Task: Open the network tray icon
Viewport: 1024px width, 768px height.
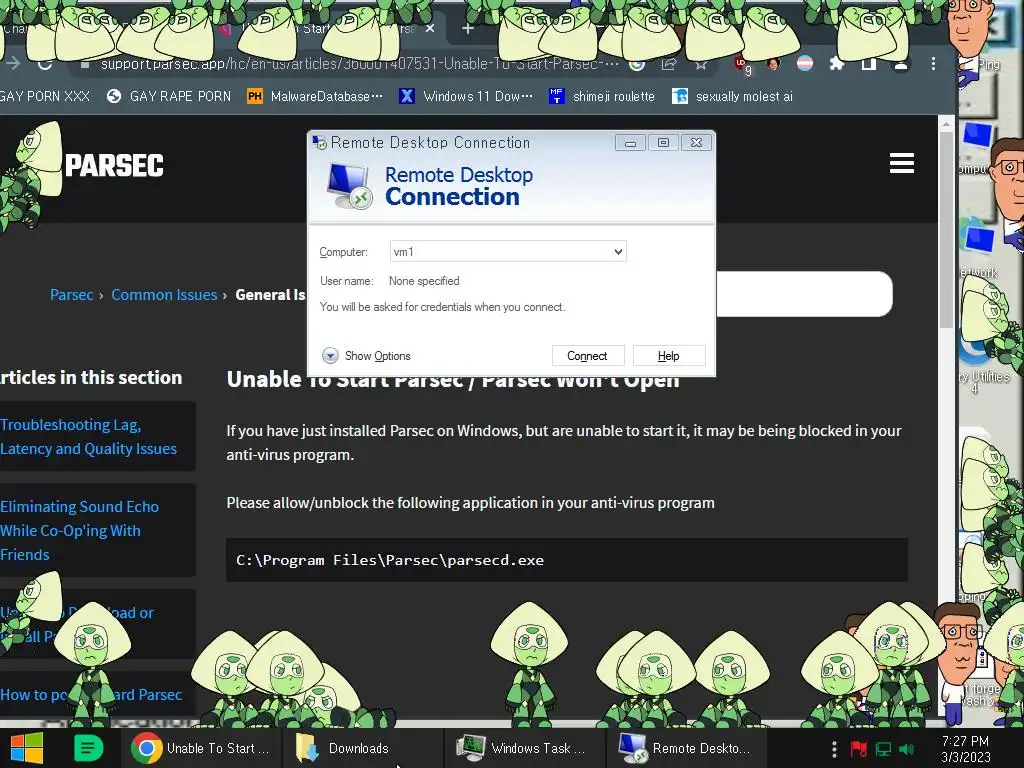Action: point(883,749)
